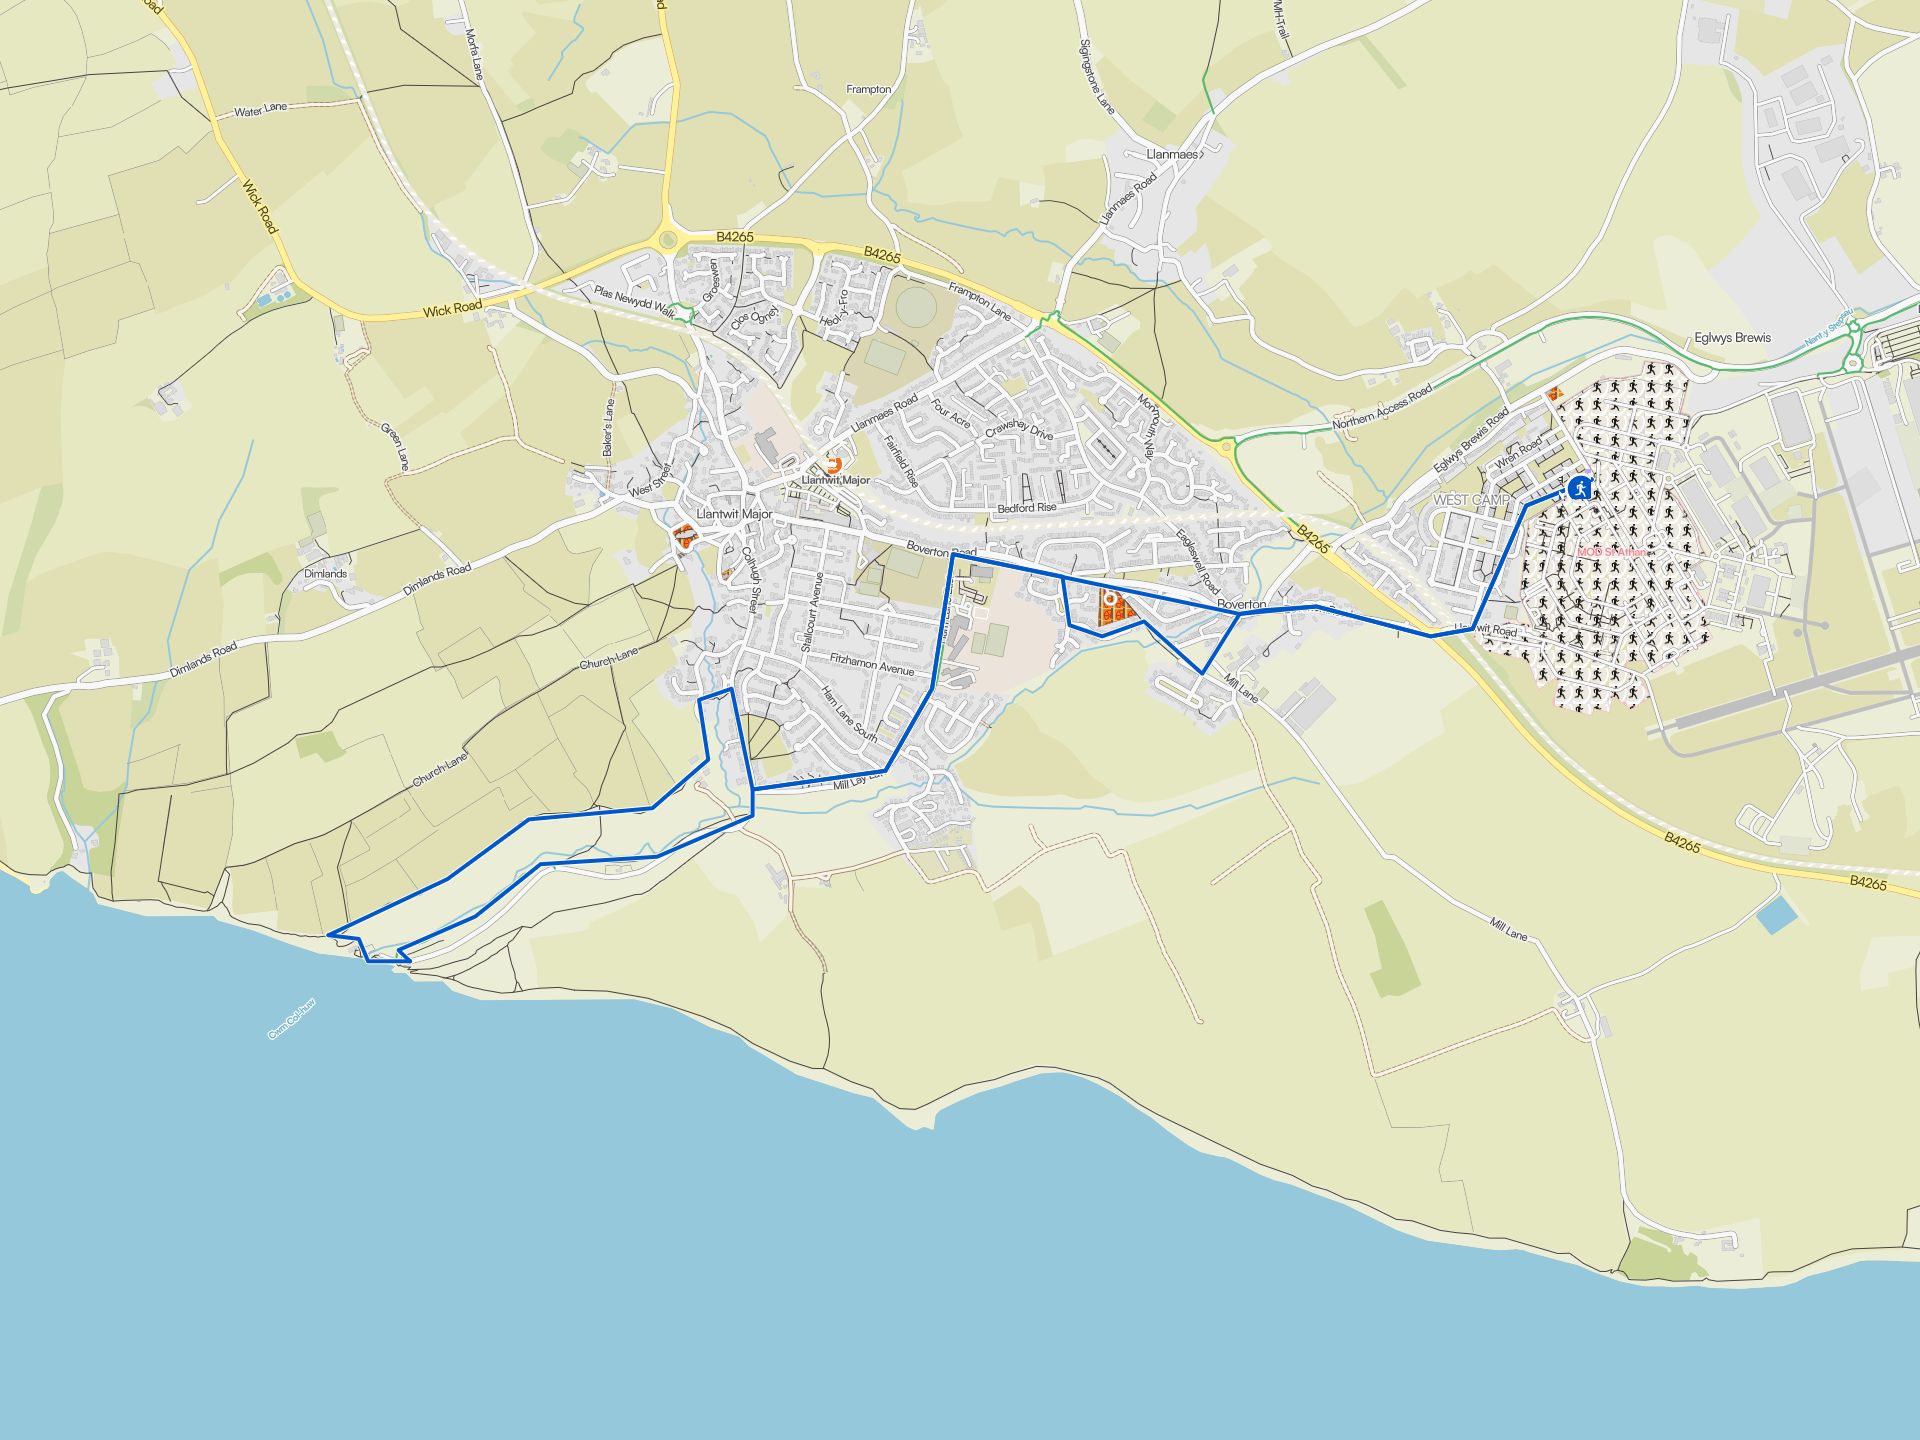Click the orange patterned icon near Eglwys Brewis Road
Screen dimensions: 1920x1440
[x=1553, y=394]
